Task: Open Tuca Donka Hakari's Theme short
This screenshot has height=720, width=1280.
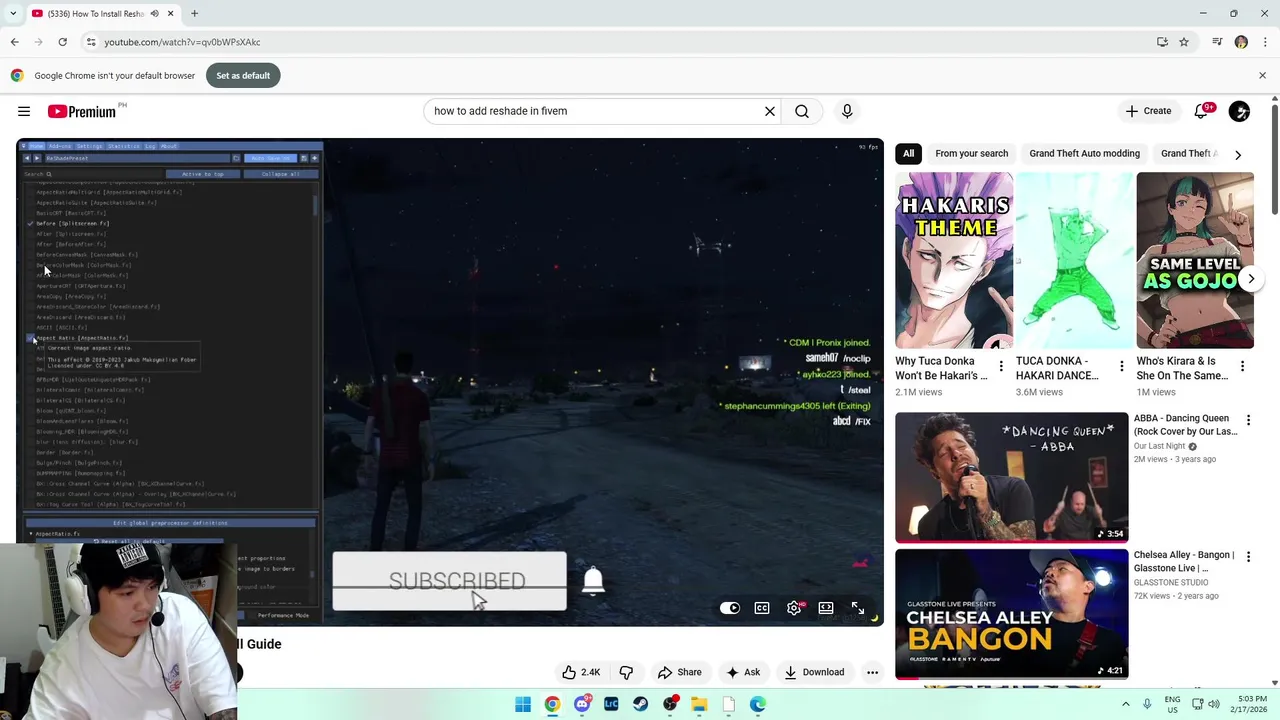Action: (x=954, y=260)
